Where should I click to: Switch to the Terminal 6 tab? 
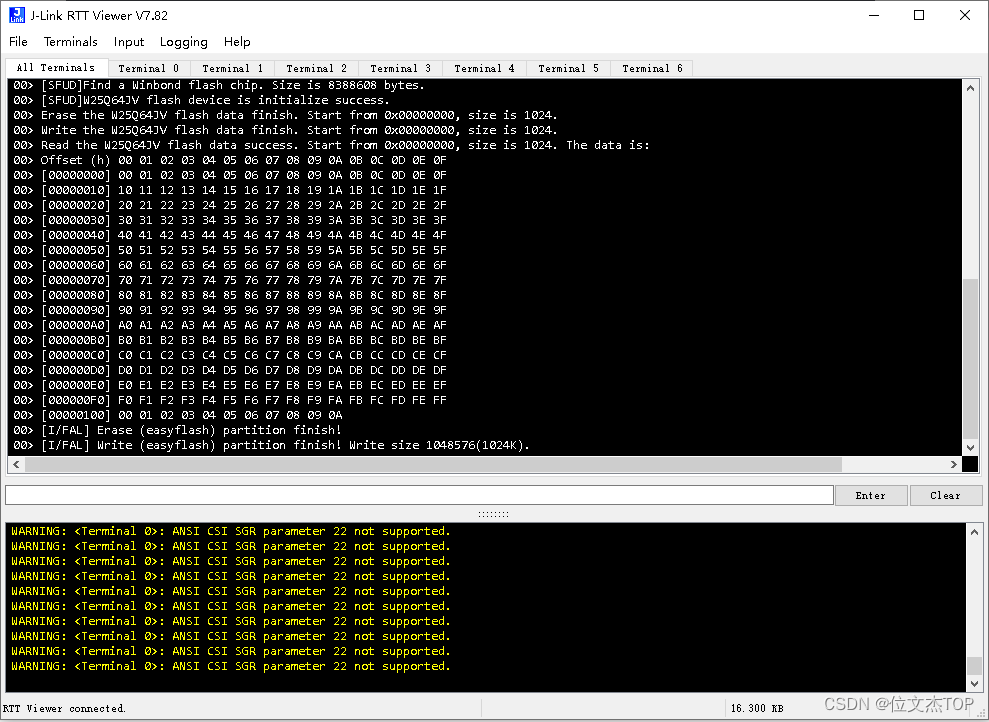click(x=651, y=68)
